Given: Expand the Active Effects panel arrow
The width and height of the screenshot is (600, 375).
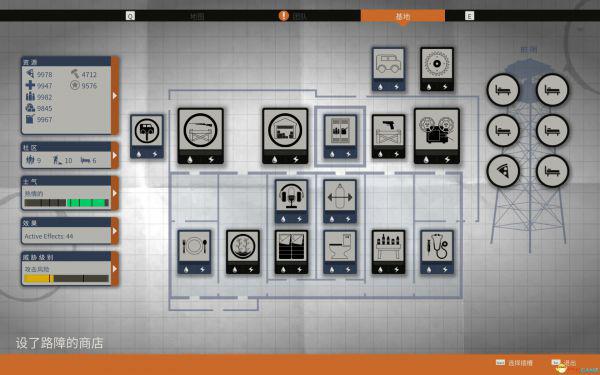Looking at the screenshot, I should click(115, 231).
